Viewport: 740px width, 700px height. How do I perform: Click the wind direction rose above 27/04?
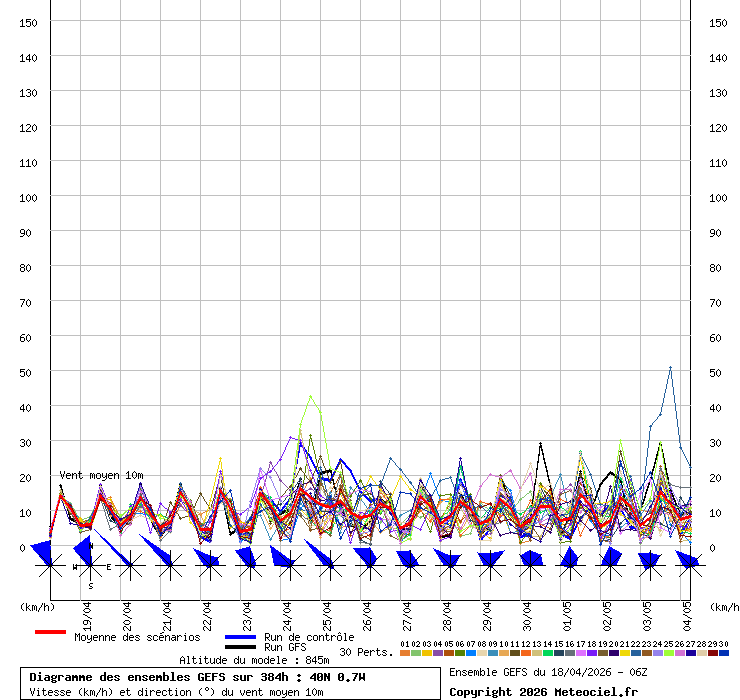click(x=409, y=566)
